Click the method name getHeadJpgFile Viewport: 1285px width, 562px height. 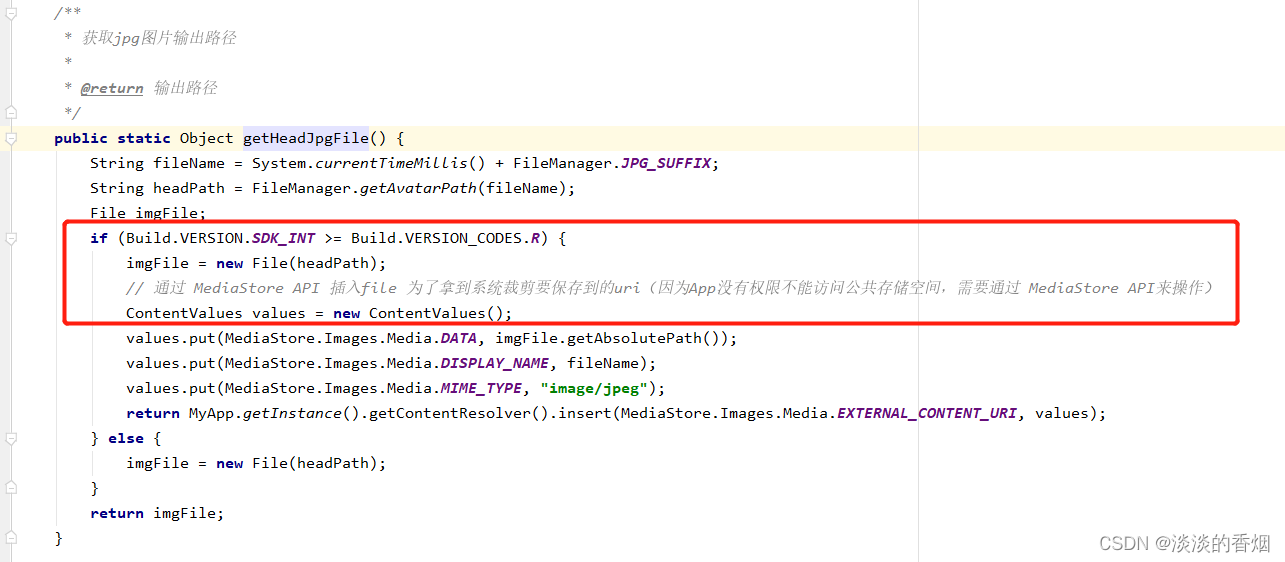(306, 138)
